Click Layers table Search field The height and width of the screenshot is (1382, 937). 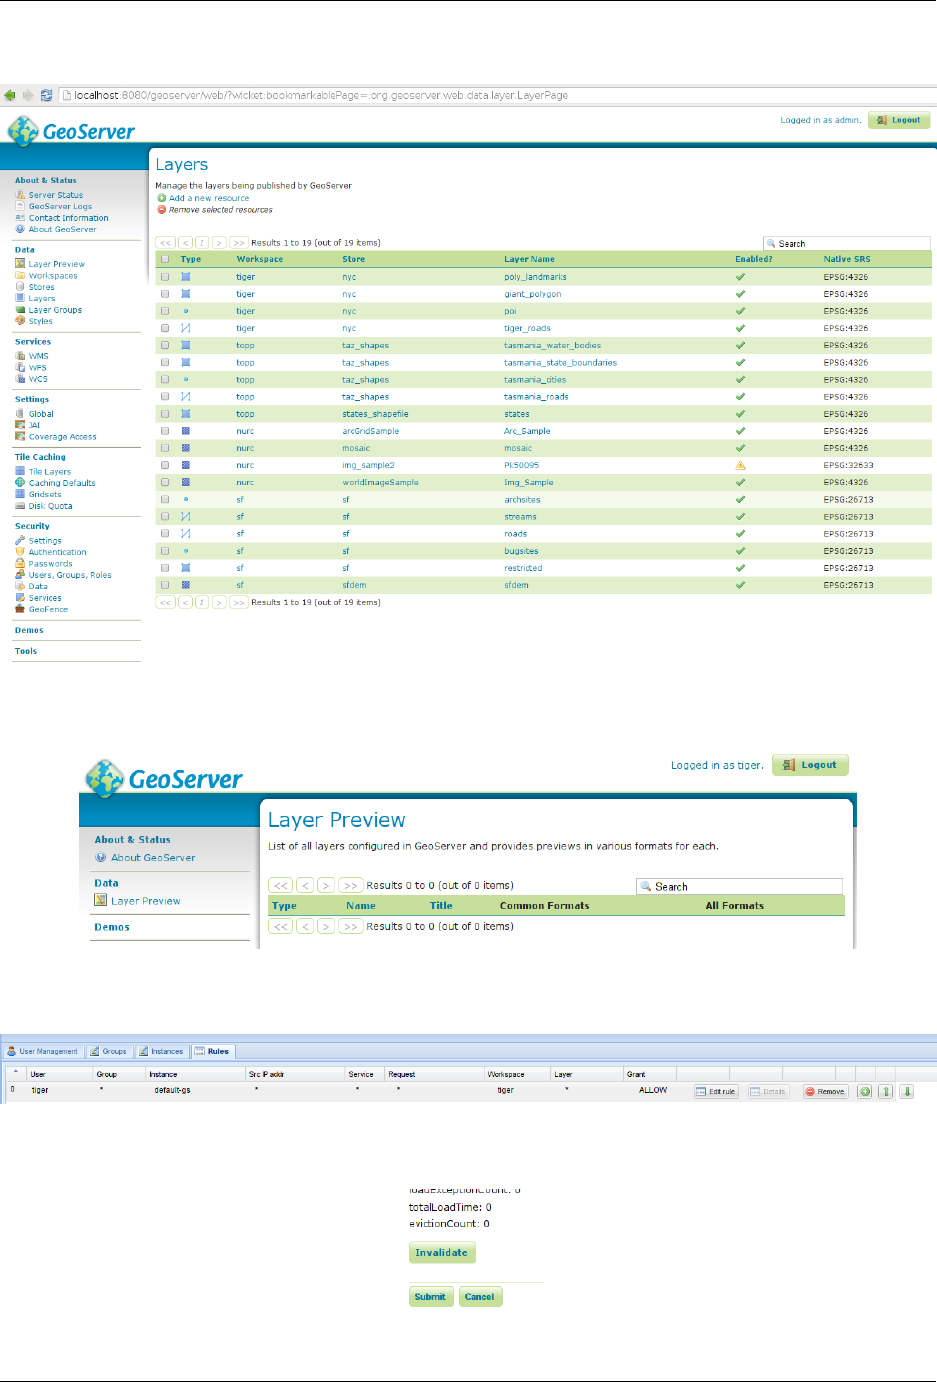[846, 243]
